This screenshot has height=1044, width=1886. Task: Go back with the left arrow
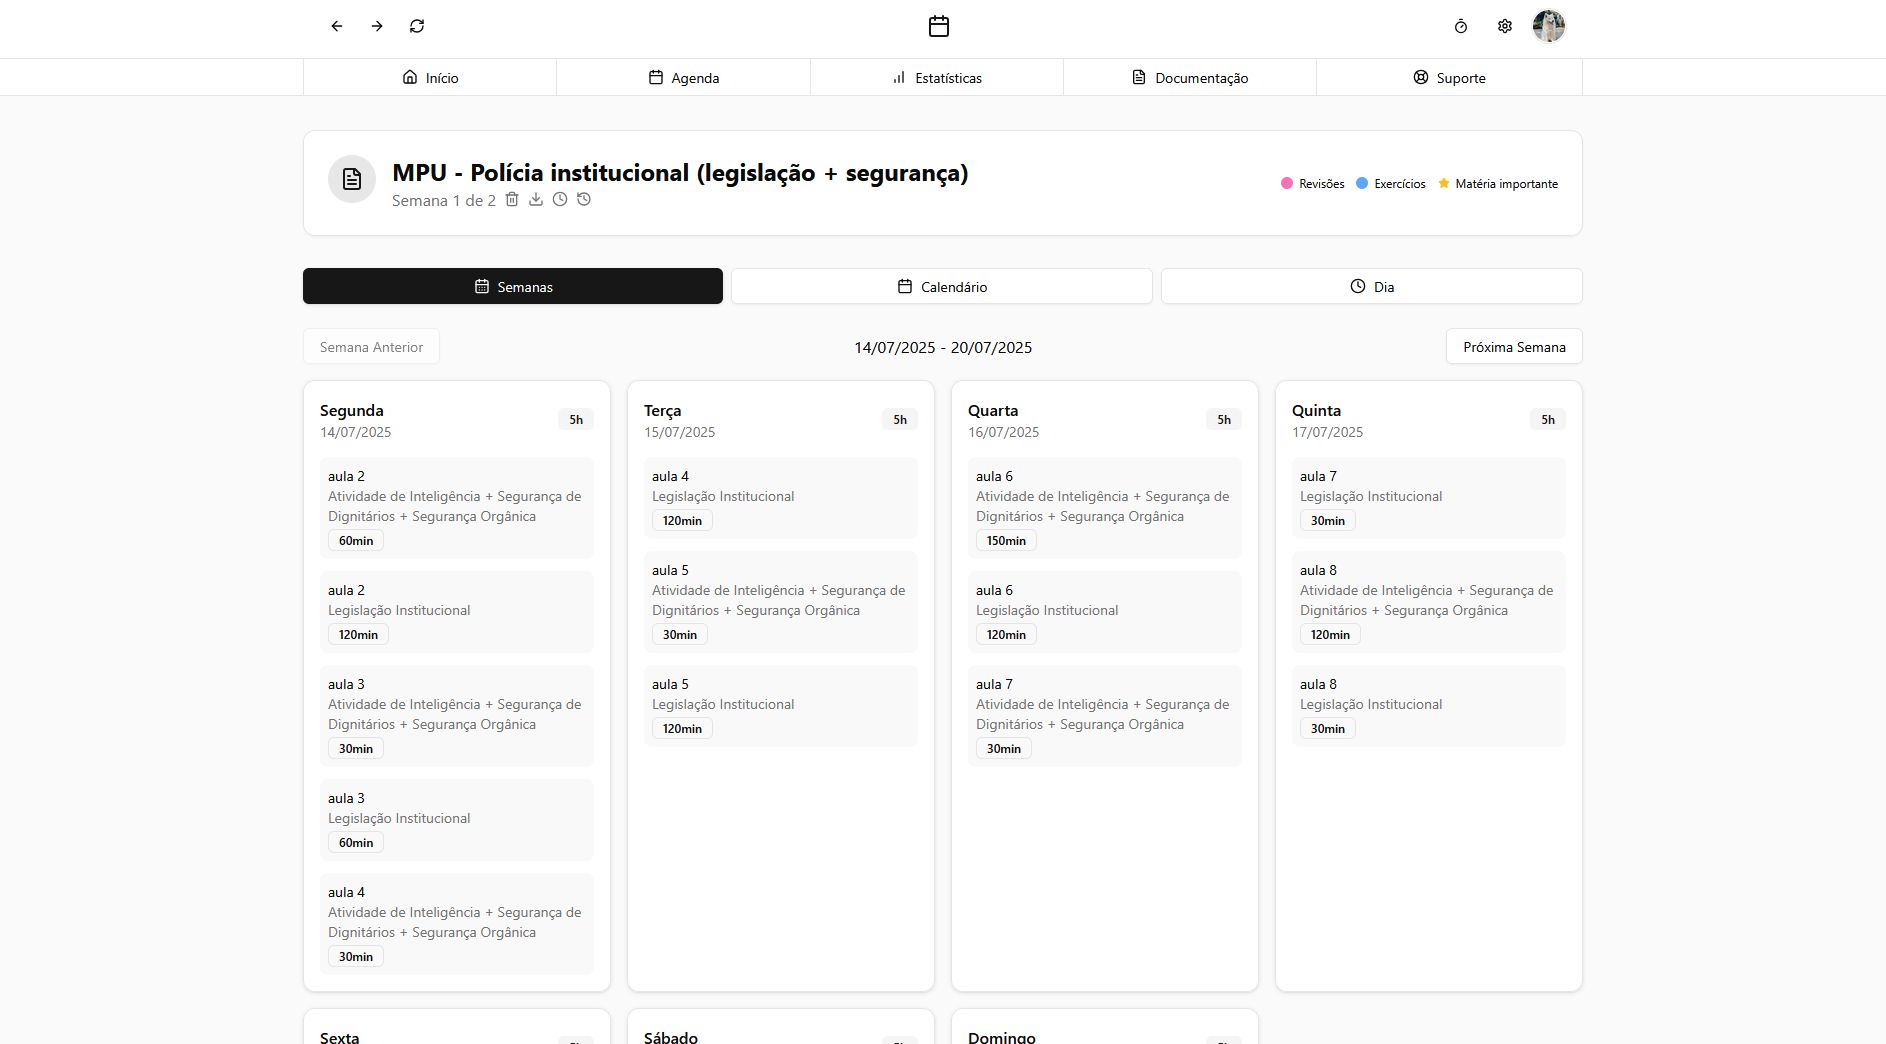[x=337, y=26]
